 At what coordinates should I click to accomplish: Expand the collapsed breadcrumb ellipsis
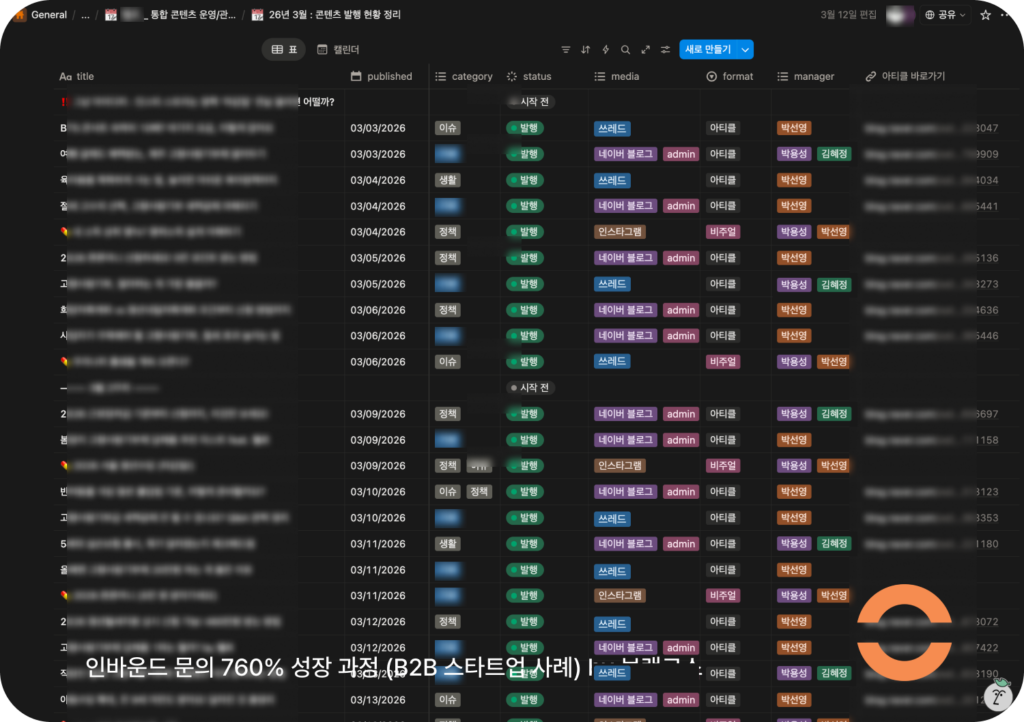tap(85, 15)
